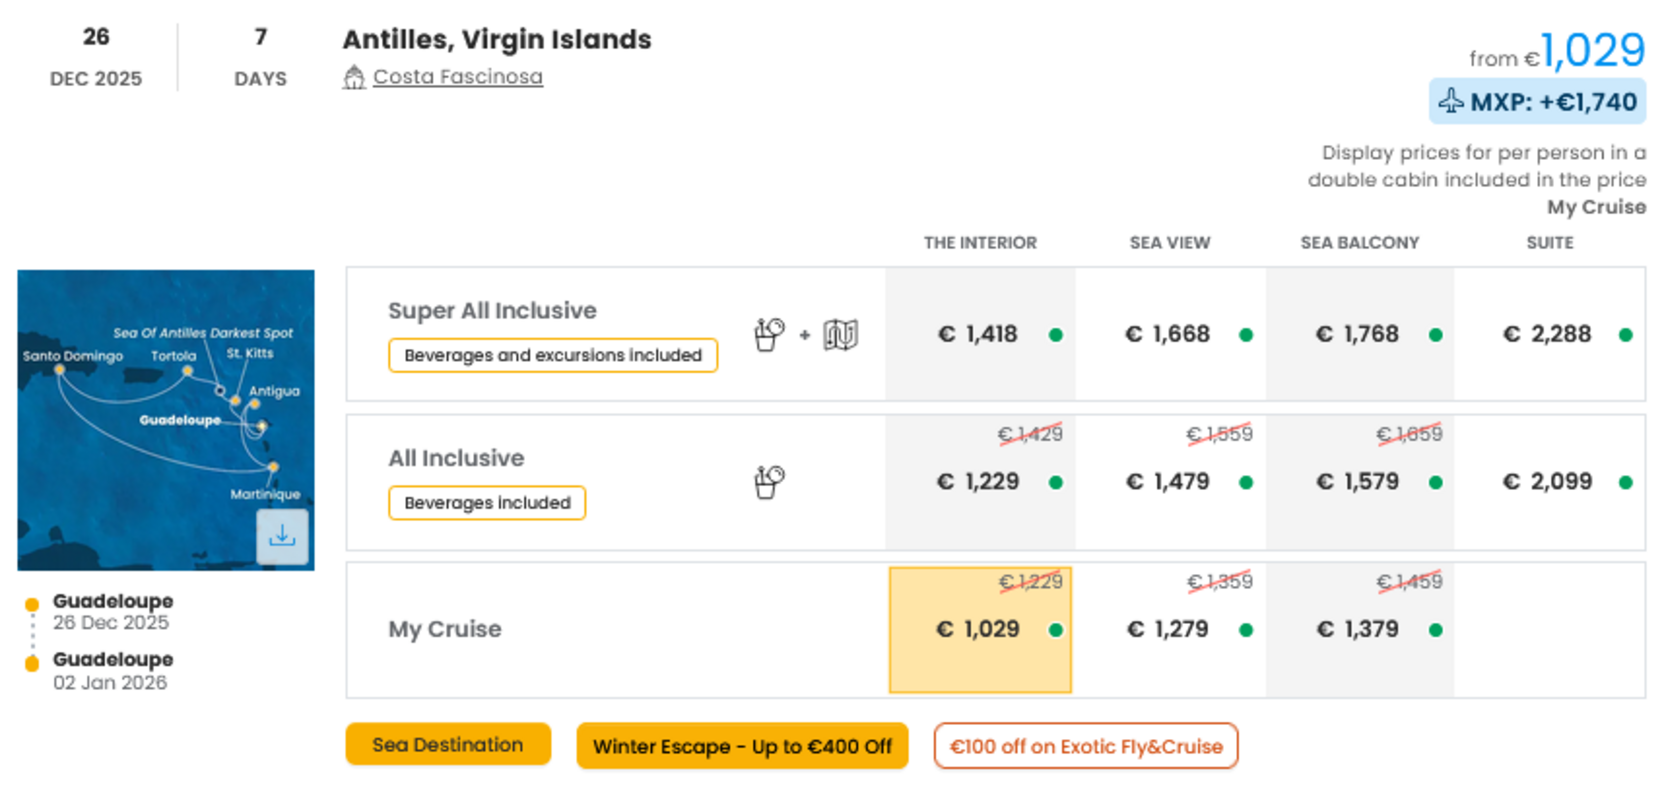Click the Beverages and excursions included badge
This screenshot has width=1664, height=800.
point(553,355)
